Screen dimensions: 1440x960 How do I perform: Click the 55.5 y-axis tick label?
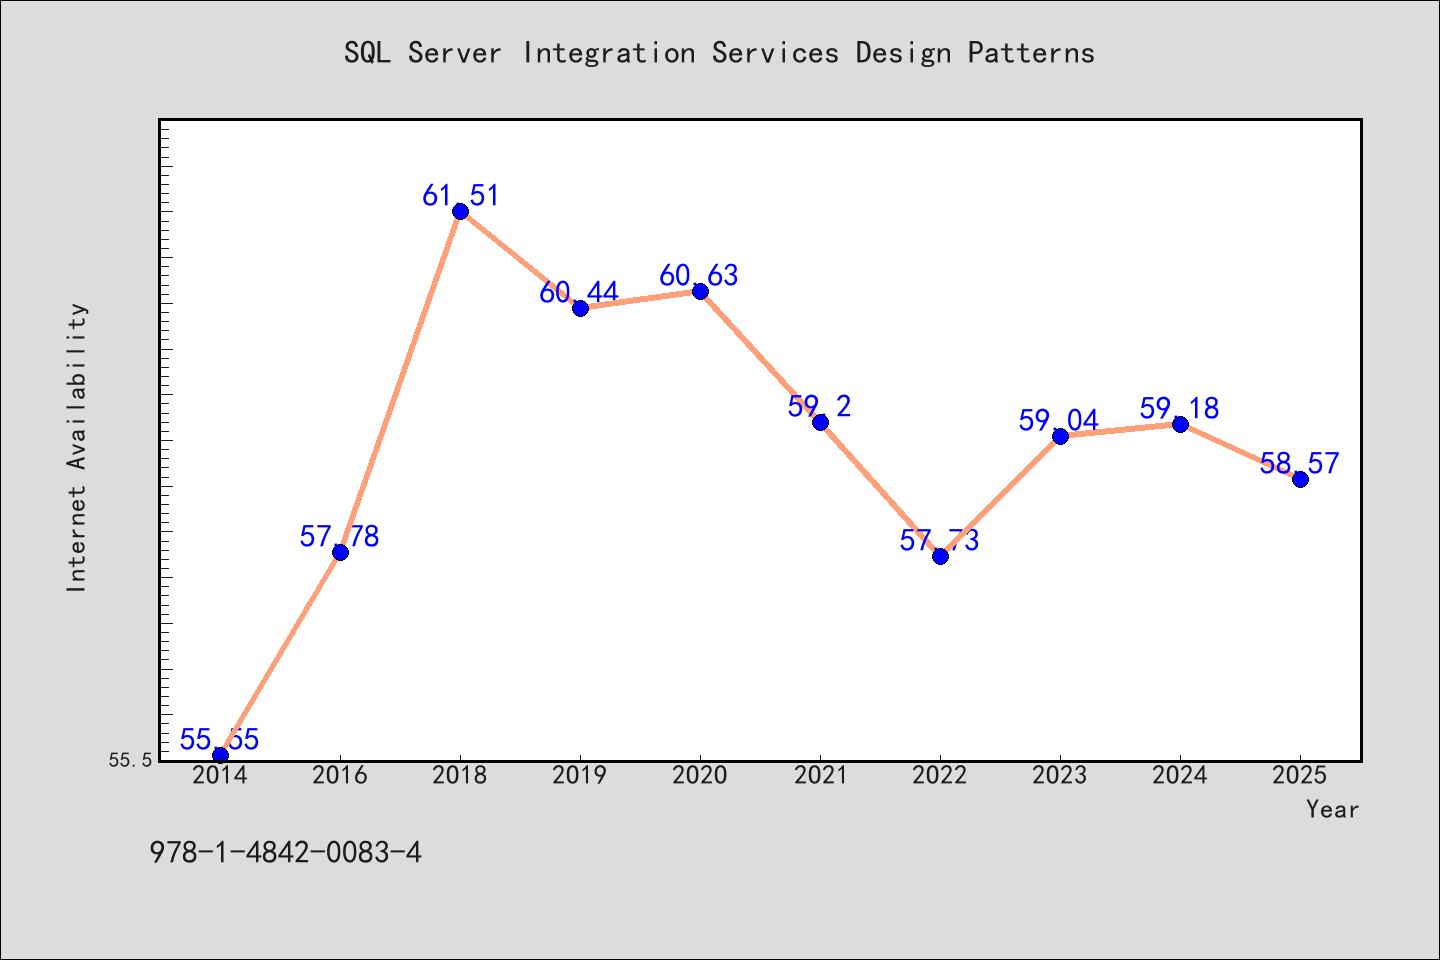[x=130, y=761]
